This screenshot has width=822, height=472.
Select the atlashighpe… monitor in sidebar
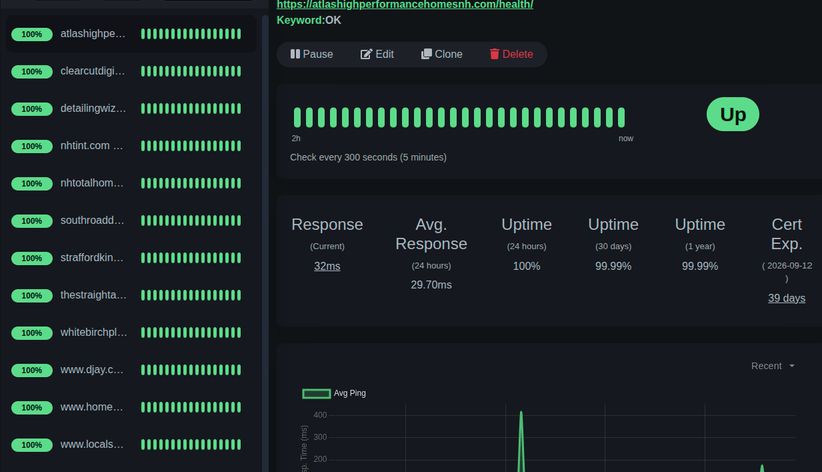(131, 34)
